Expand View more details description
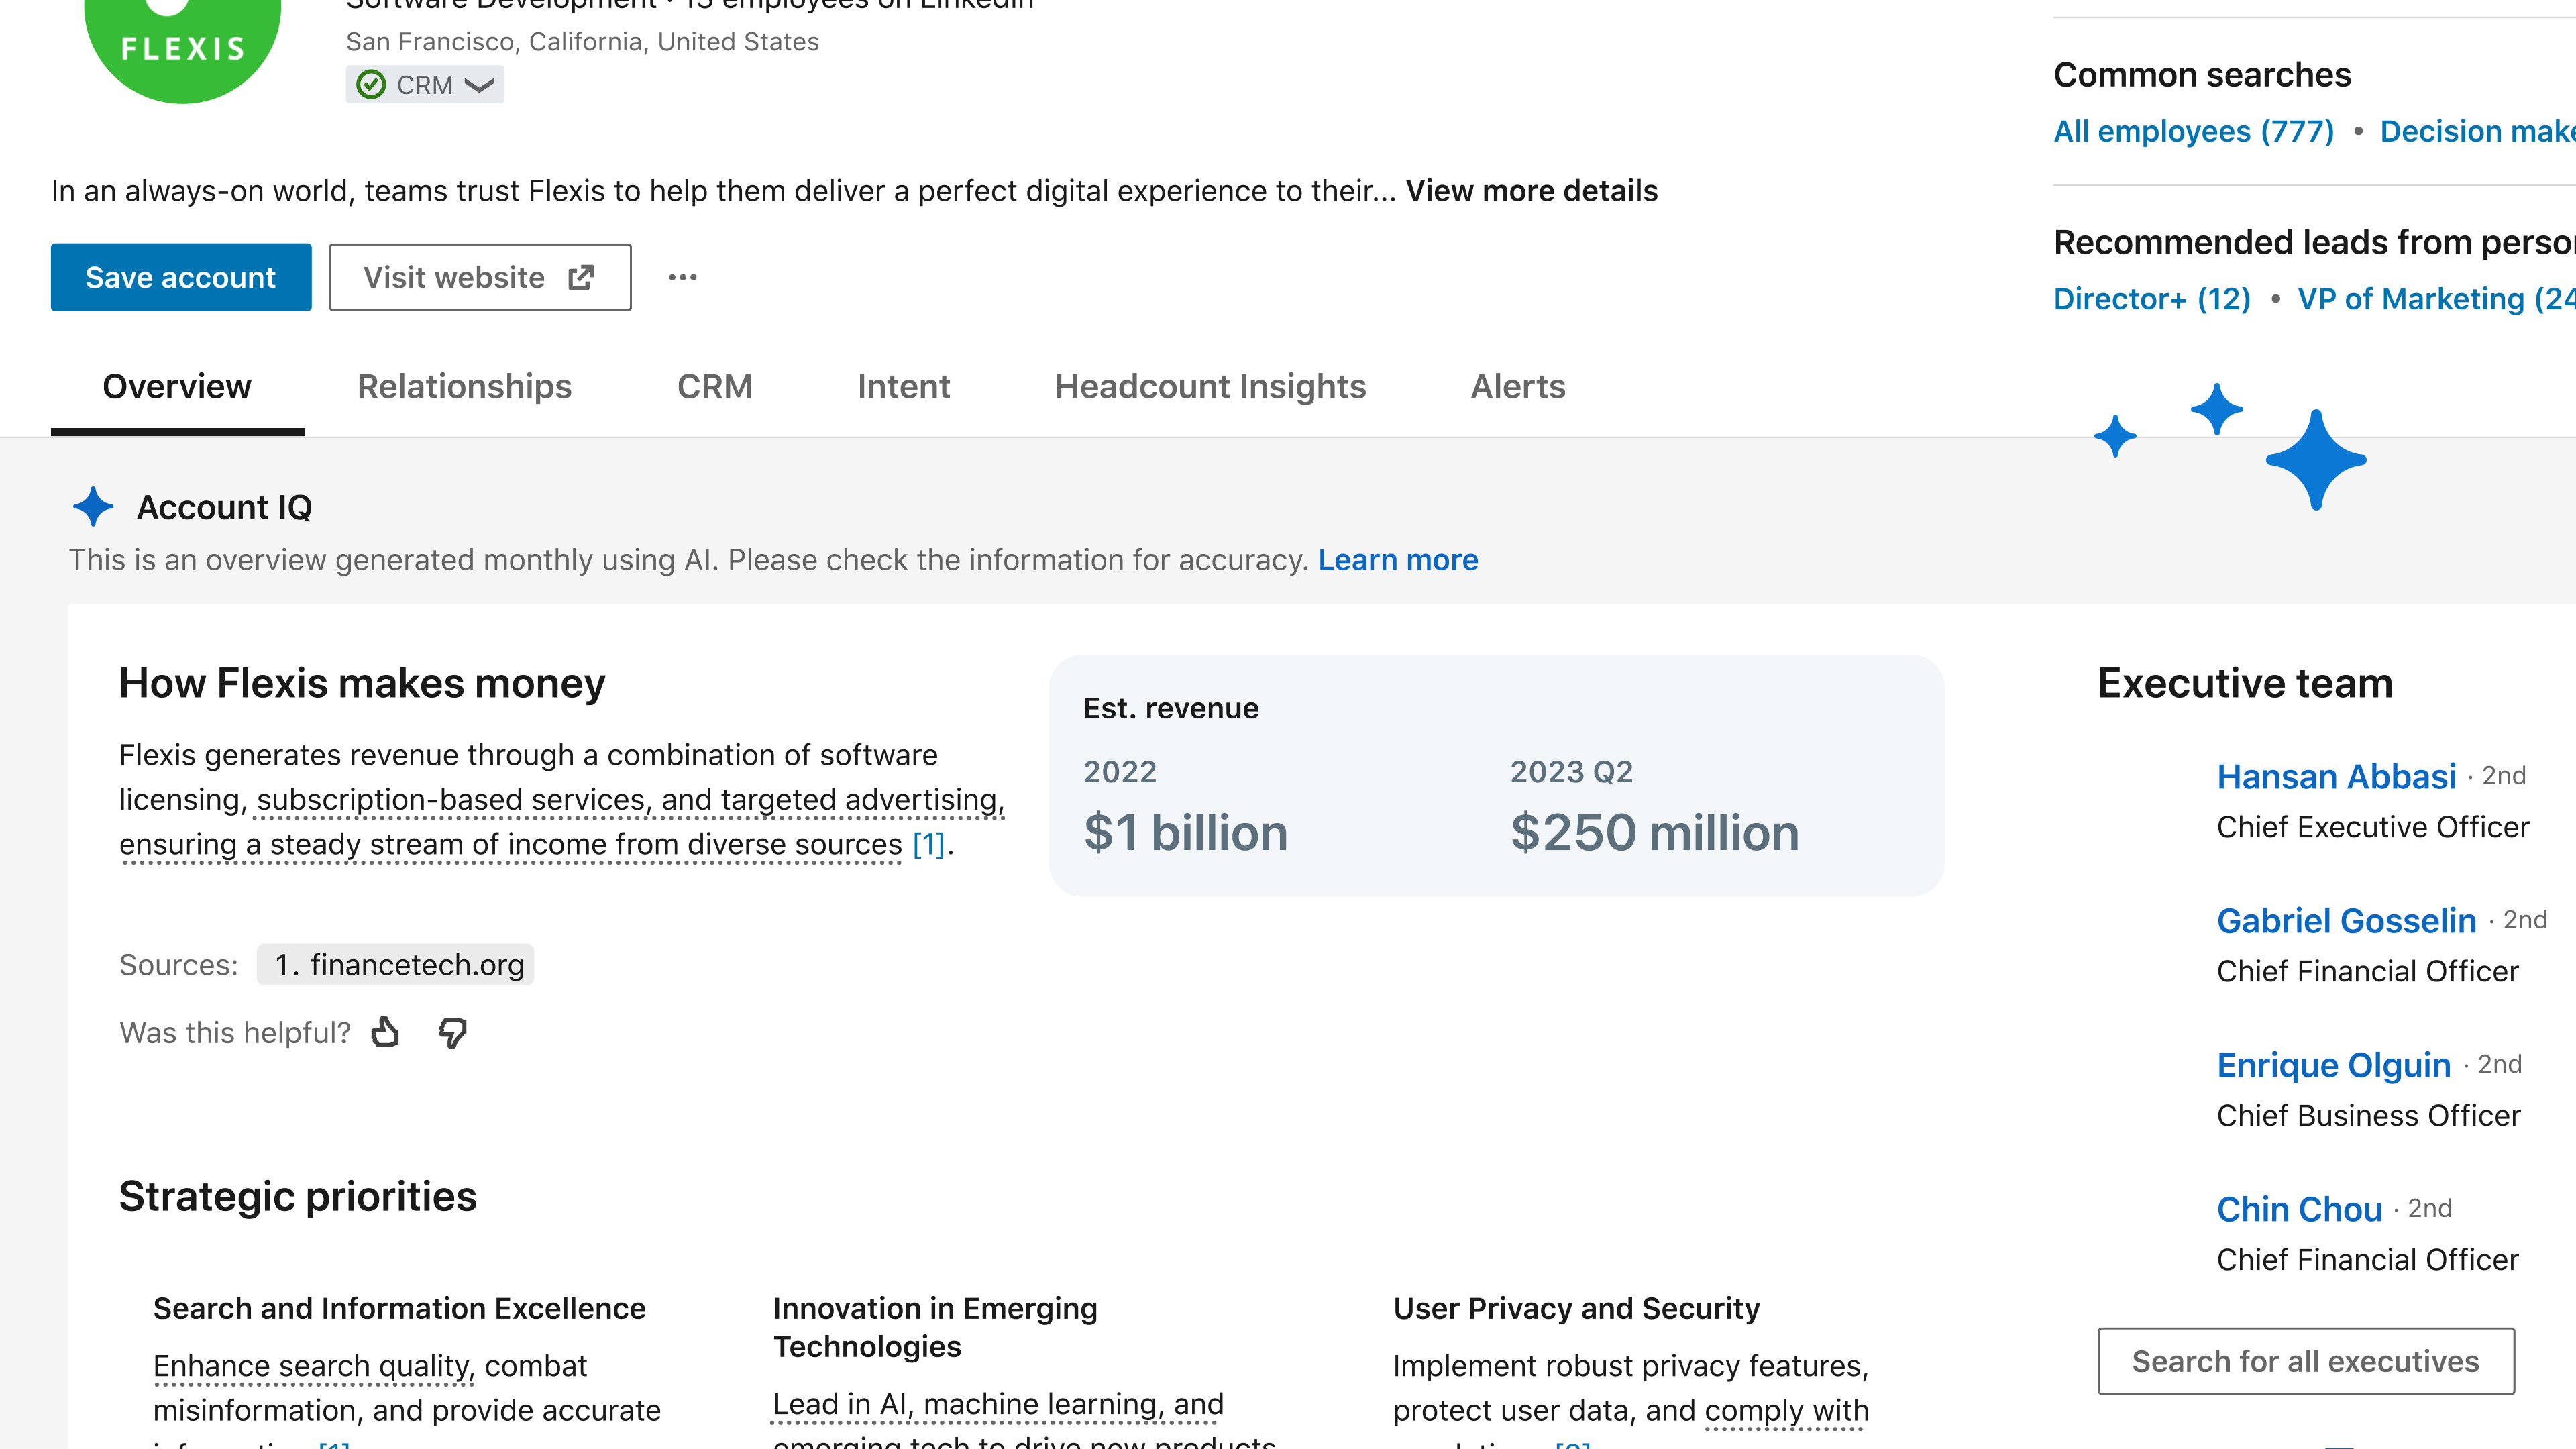 click(x=1531, y=190)
